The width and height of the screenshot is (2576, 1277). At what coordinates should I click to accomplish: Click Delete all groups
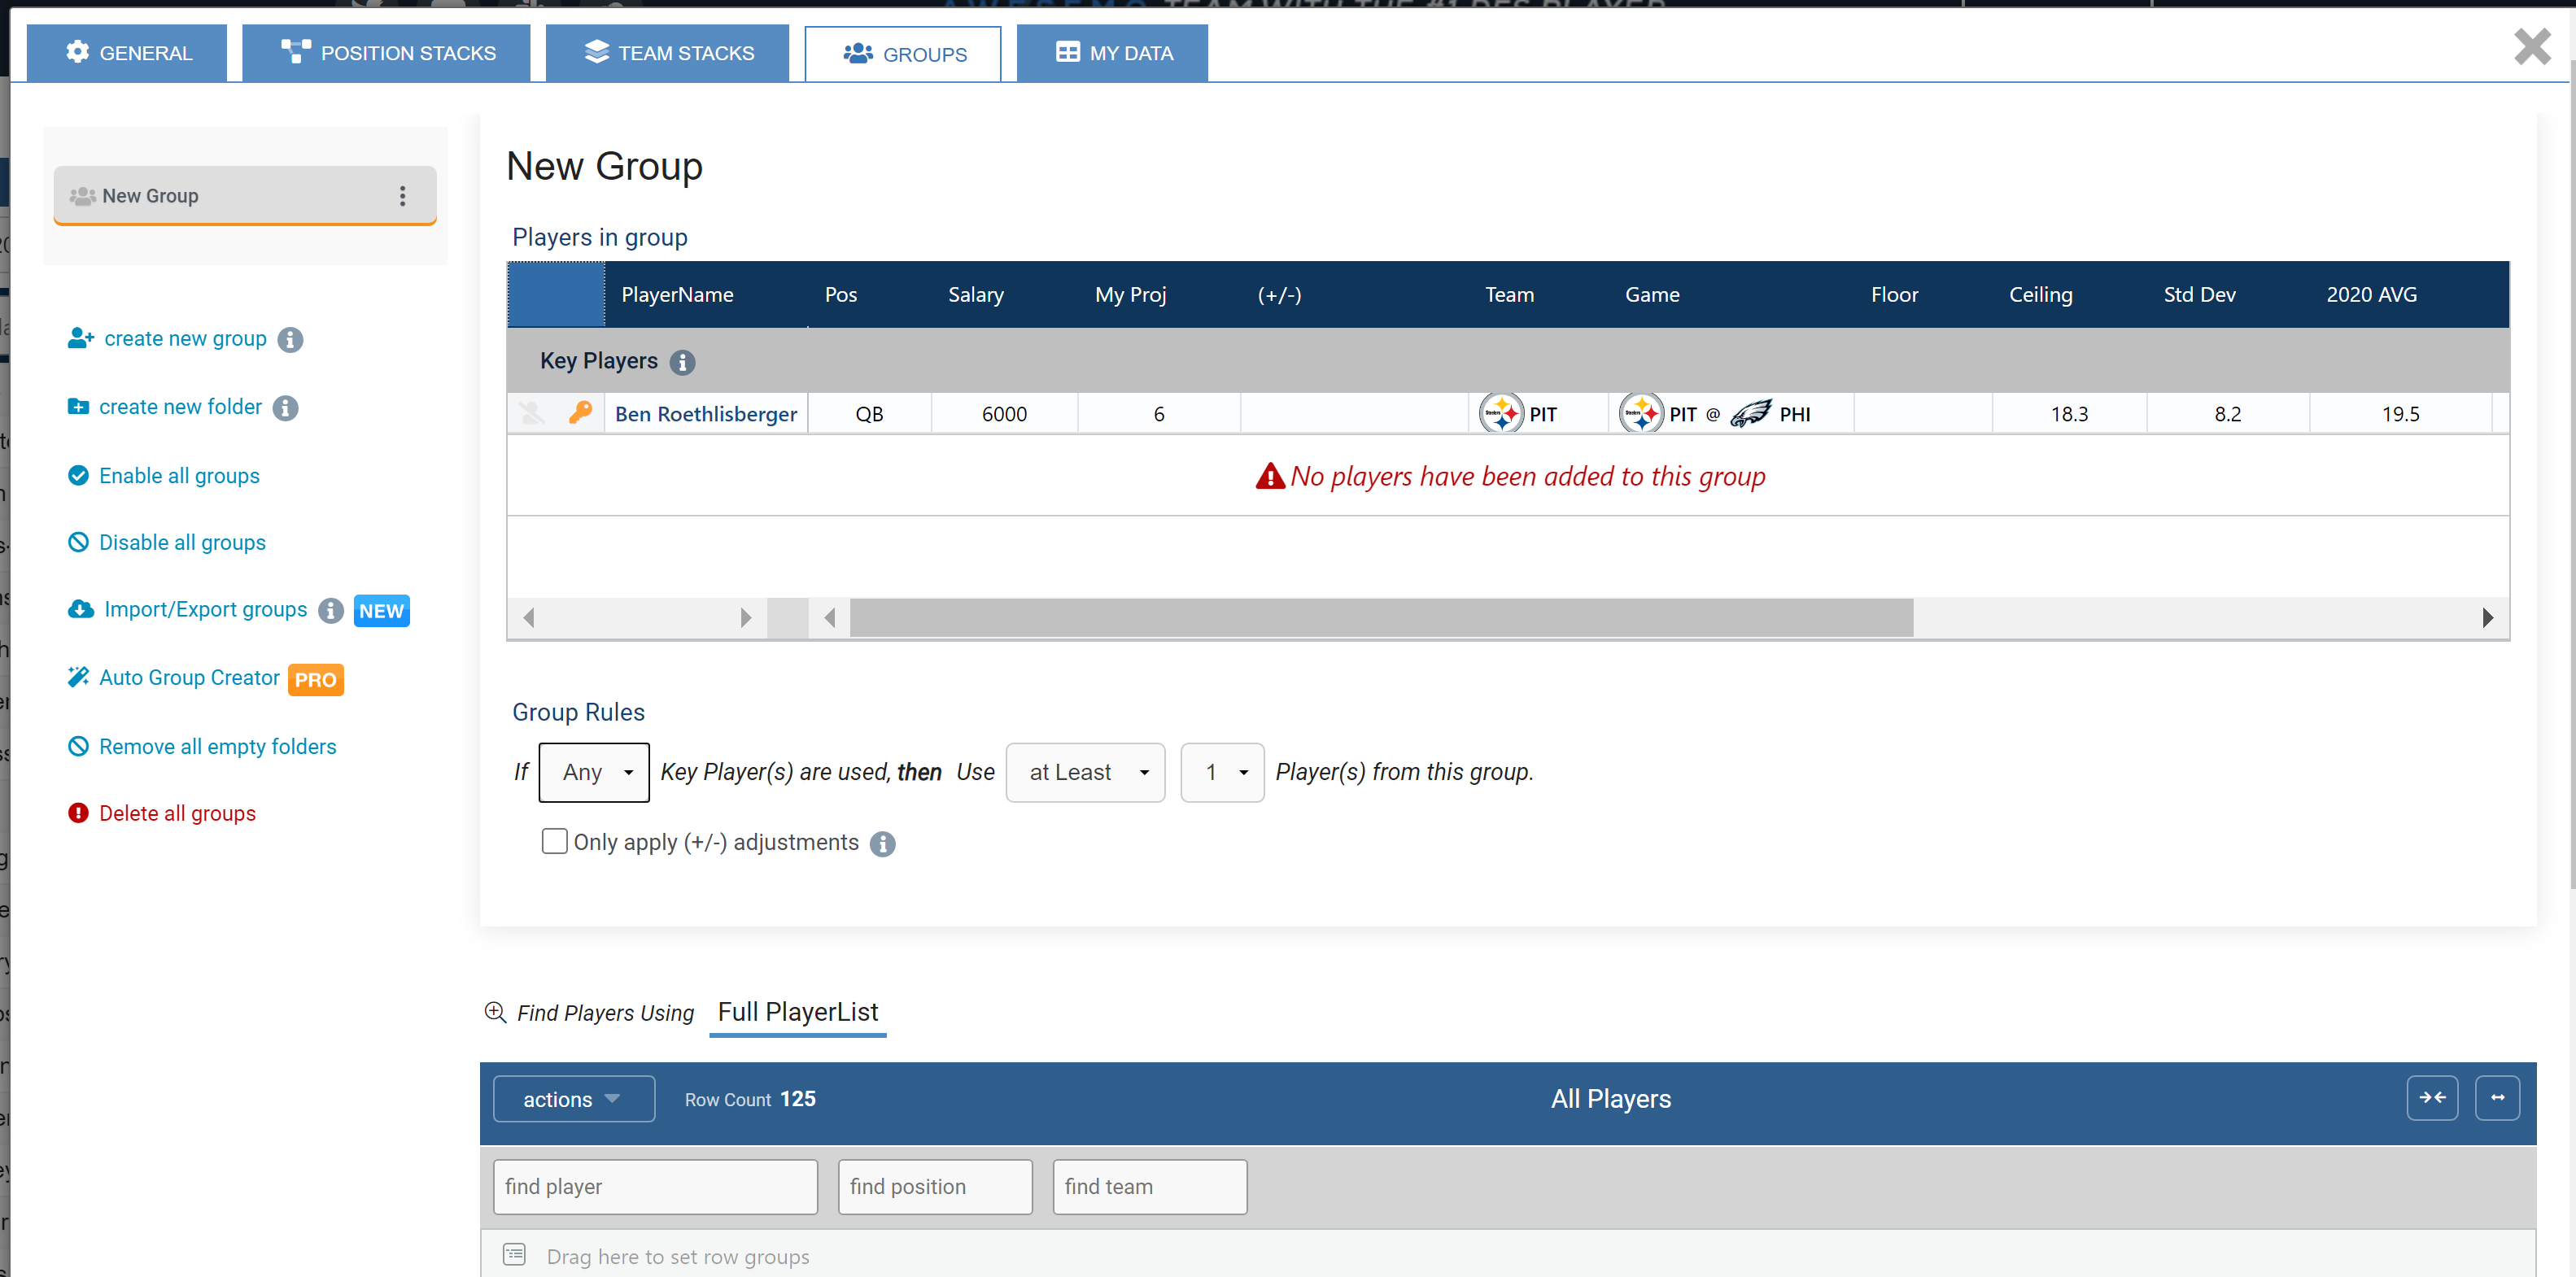click(177, 814)
